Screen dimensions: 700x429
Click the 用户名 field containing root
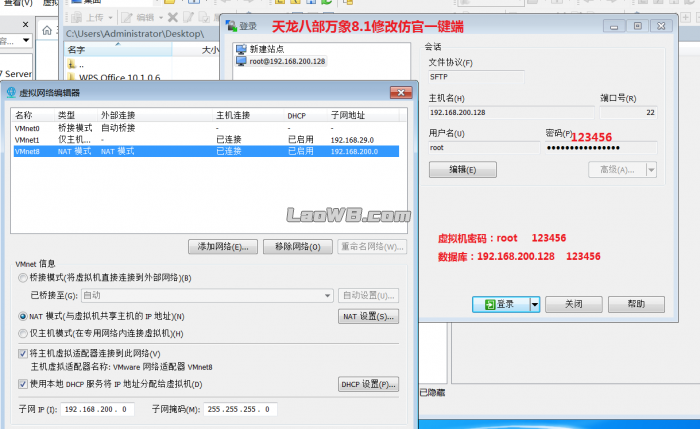coord(484,148)
